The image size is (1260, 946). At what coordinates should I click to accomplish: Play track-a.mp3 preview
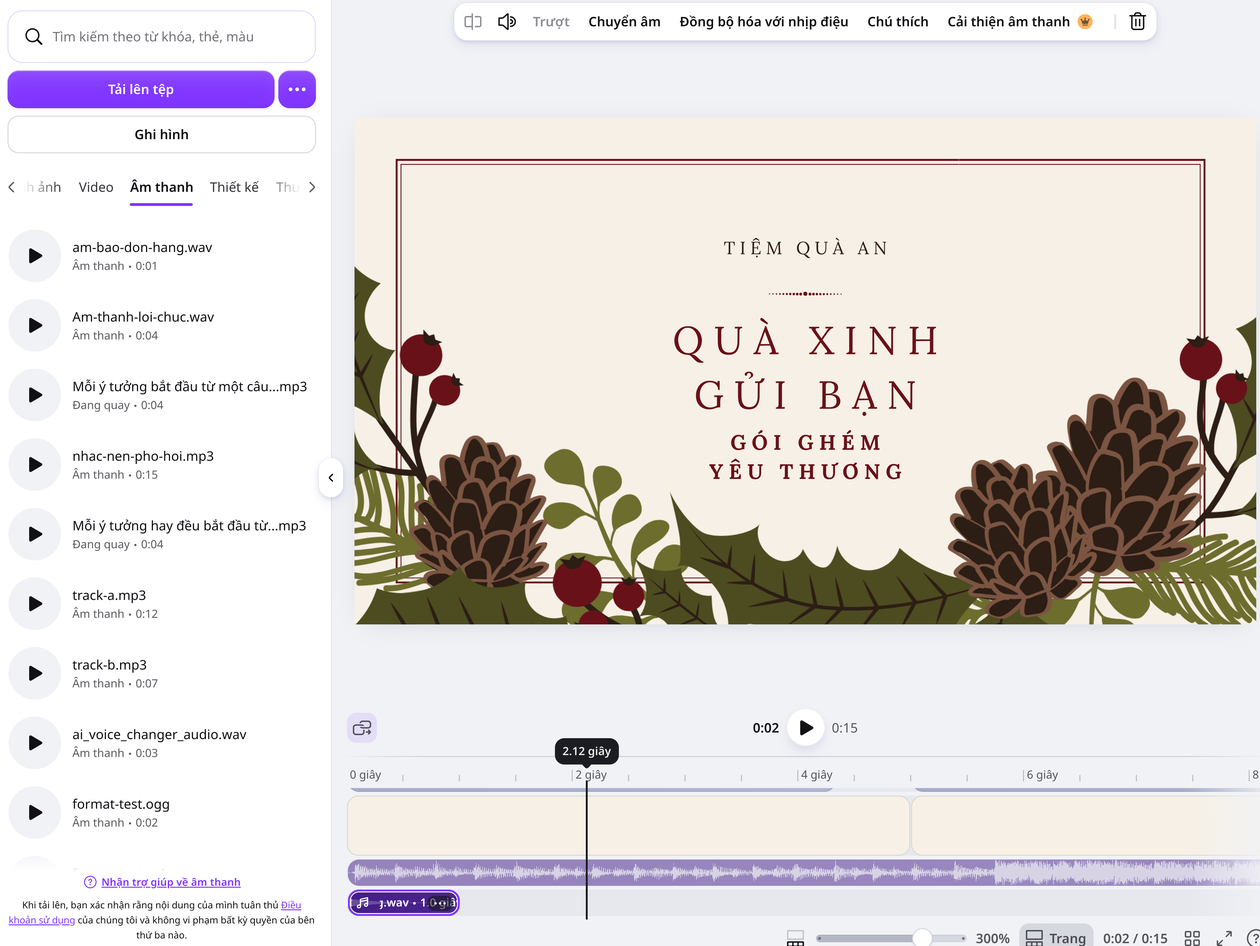click(35, 603)
